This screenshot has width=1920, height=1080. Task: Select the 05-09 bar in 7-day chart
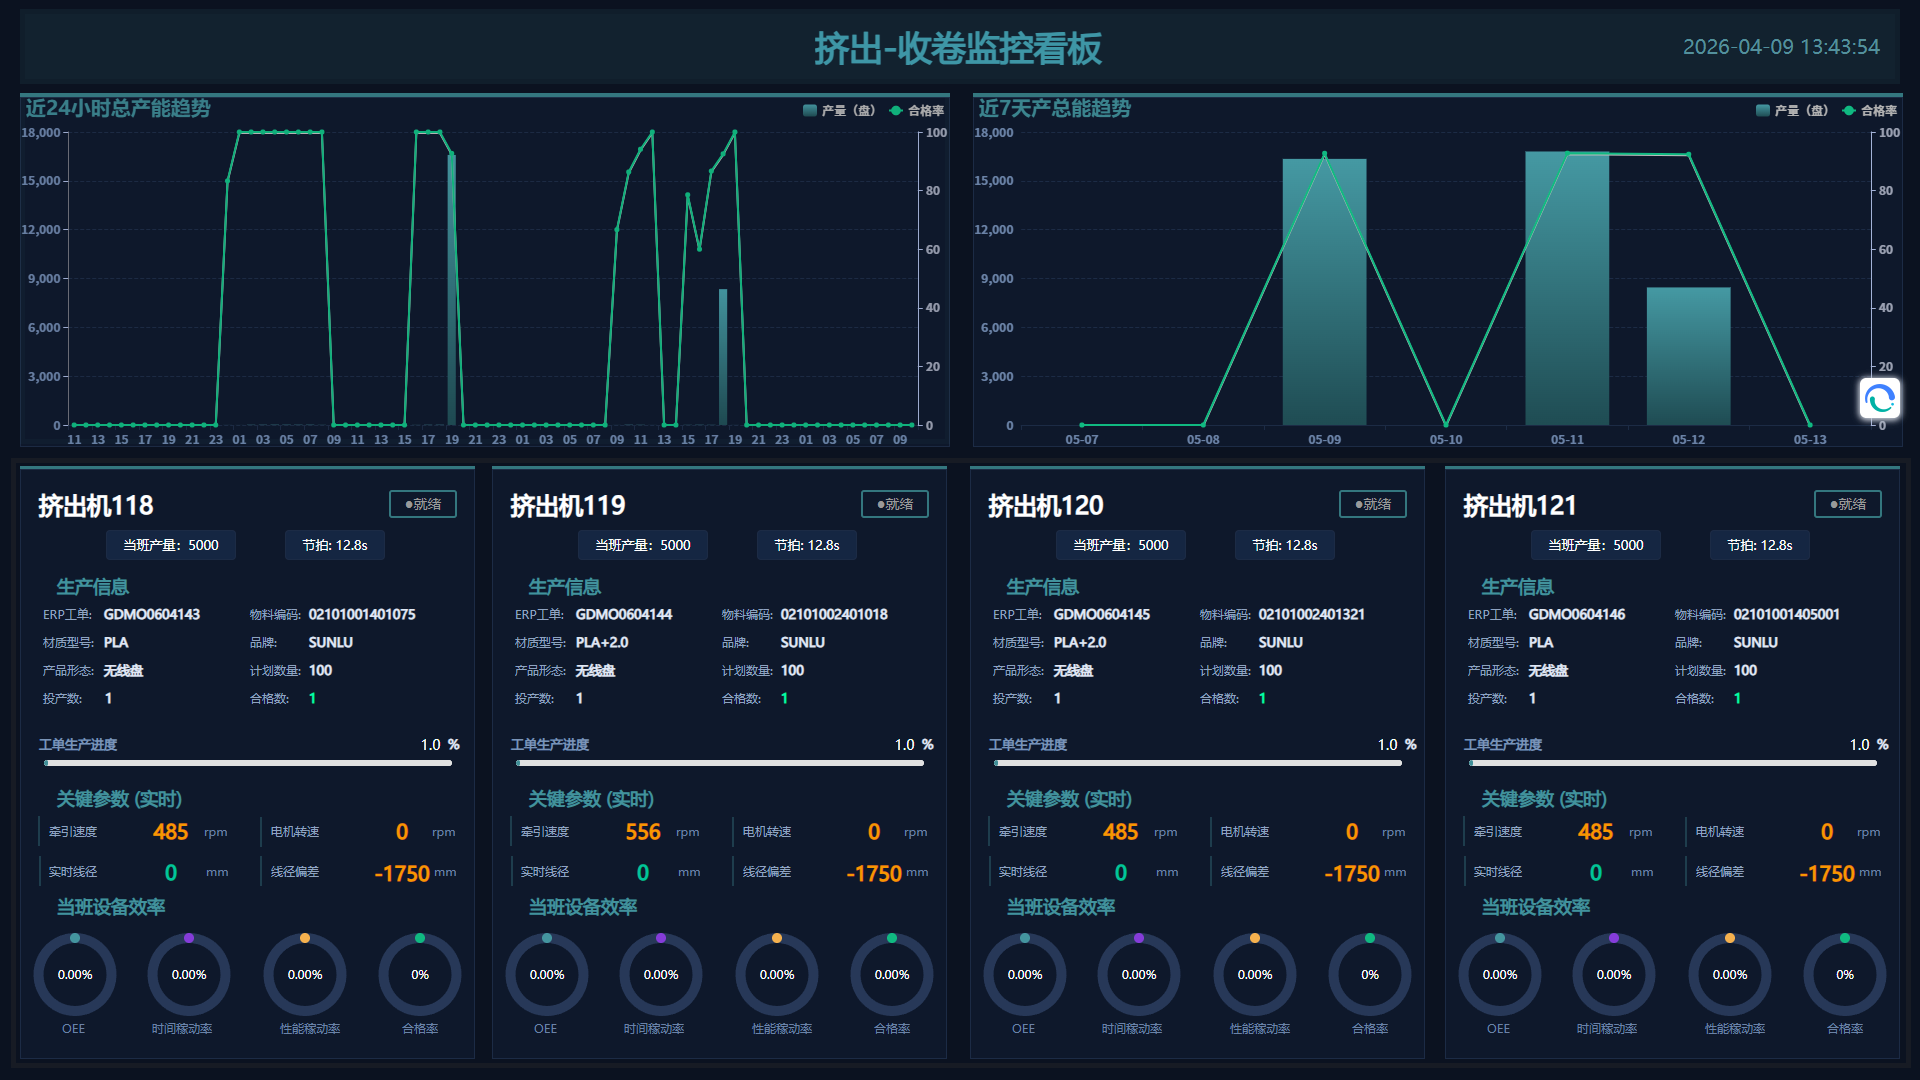pyautogui.click(x=1324, y=291)
